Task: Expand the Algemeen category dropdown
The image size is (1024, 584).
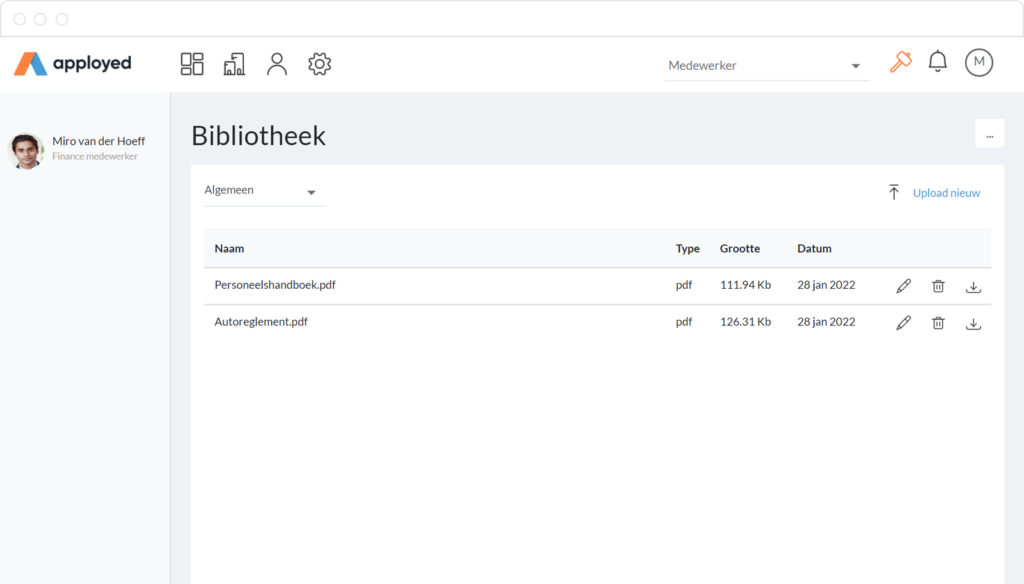Action: point(264,191)
